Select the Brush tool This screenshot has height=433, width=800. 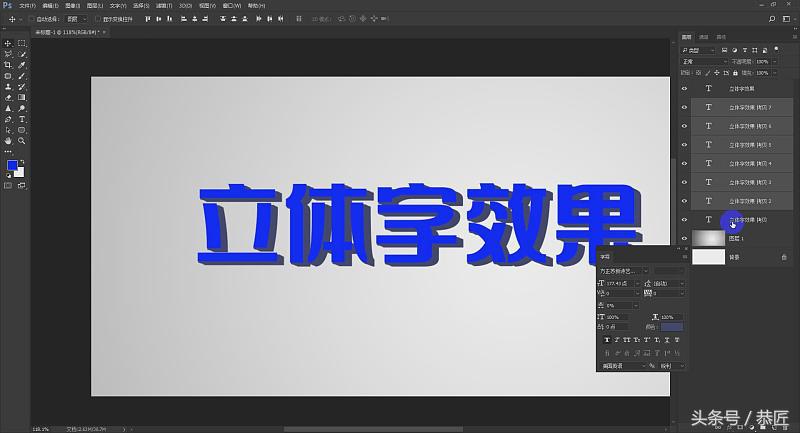pos(22,76)
